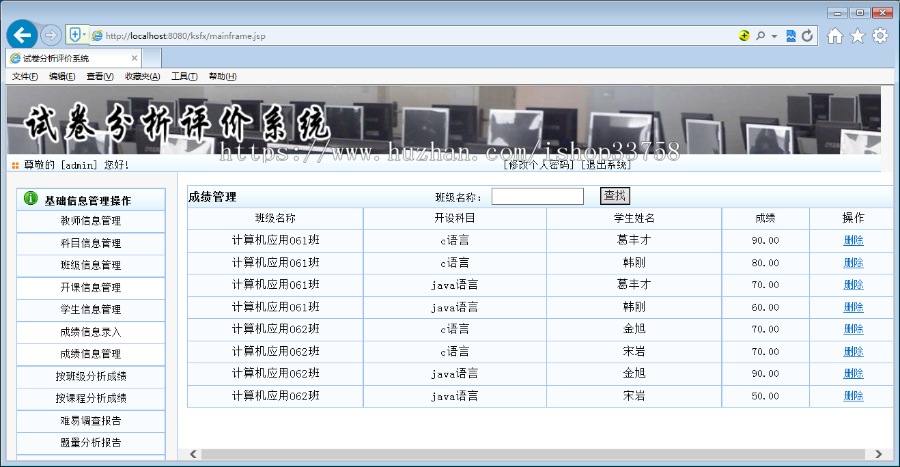
Task: Click the 班级名称 column header
Action: point(276,218)
